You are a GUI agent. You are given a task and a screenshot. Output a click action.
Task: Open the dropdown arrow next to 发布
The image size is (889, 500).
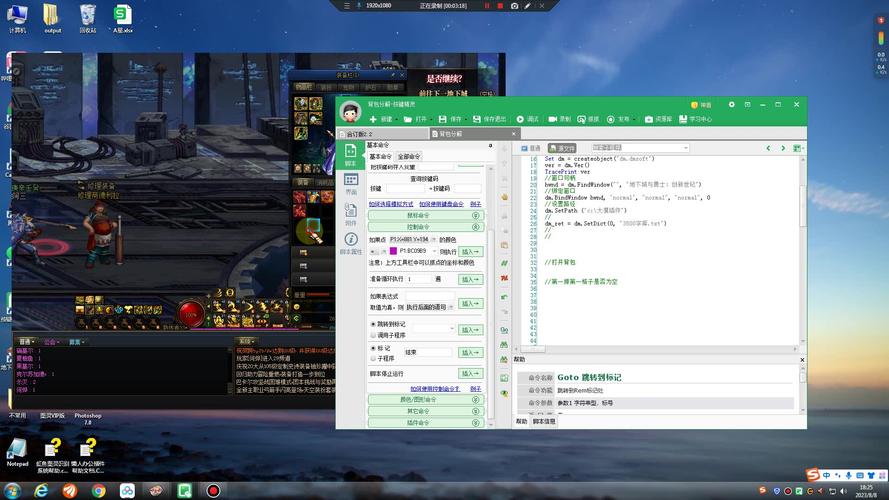(632, 120)
